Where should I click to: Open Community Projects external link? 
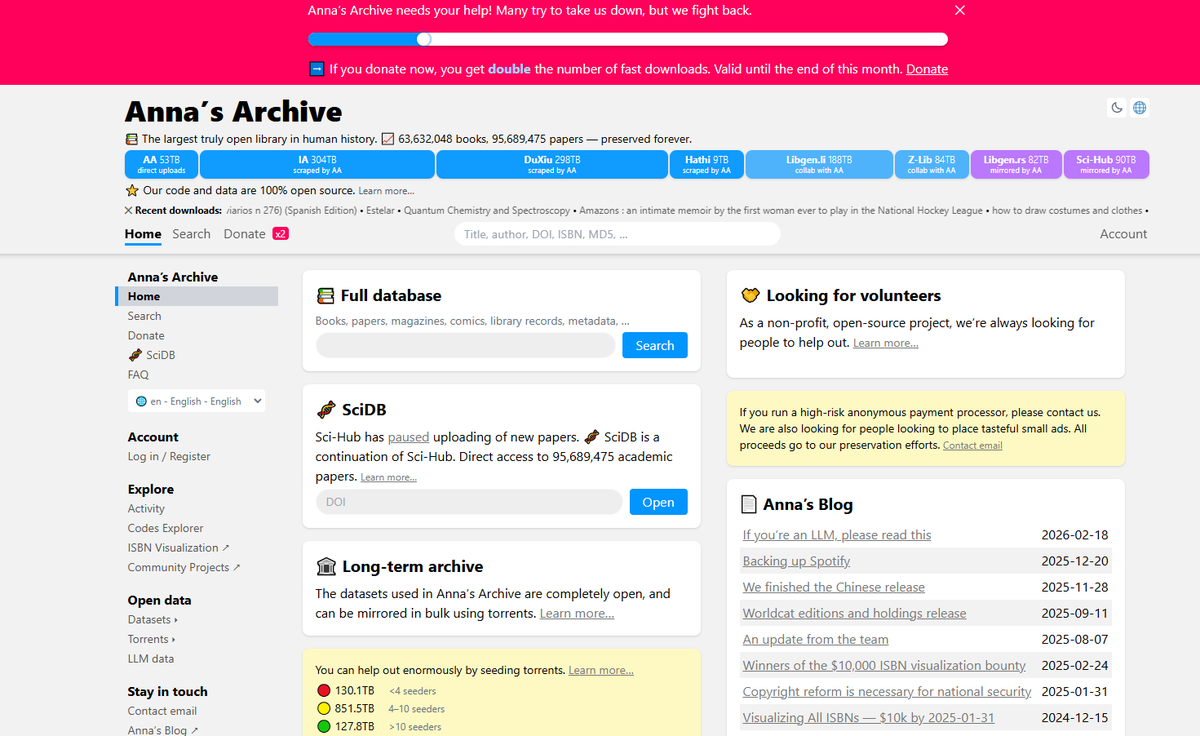[x=184, y=567]
